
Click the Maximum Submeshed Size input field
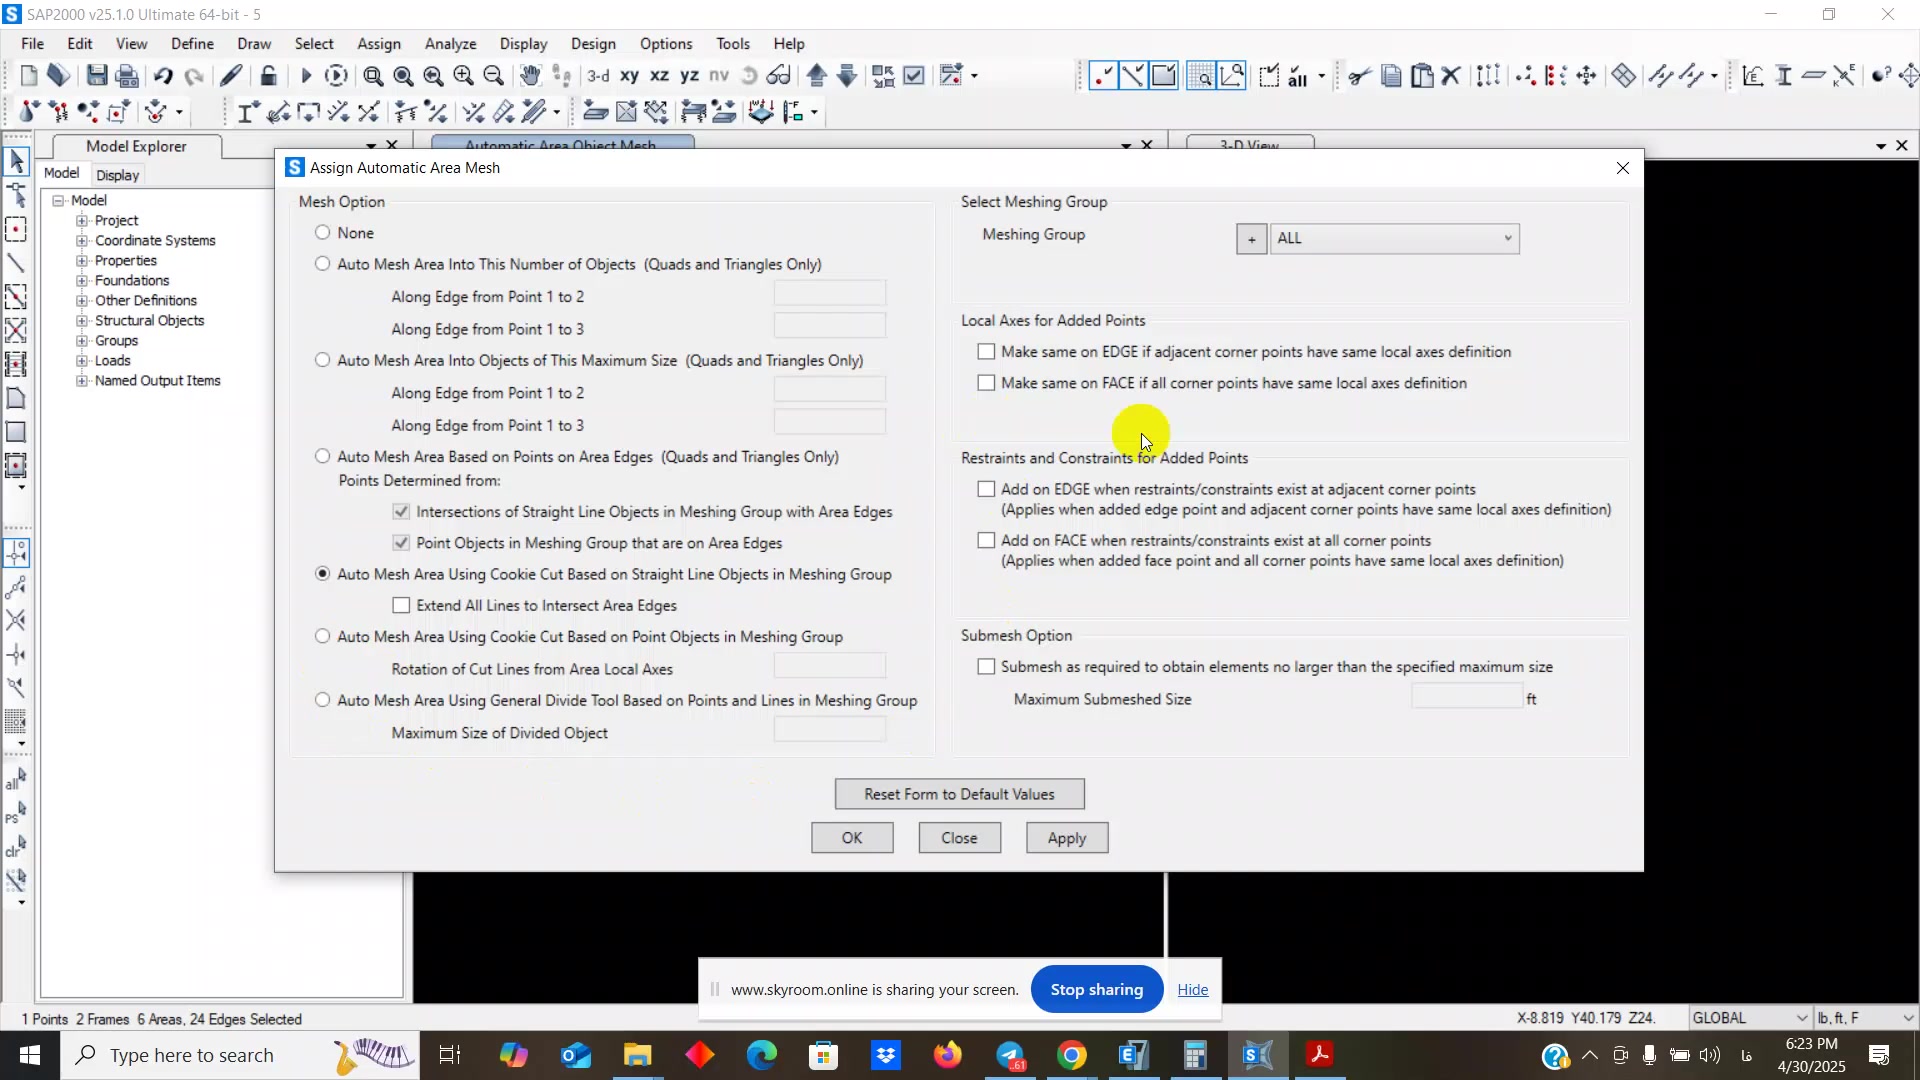[1466, 699]
